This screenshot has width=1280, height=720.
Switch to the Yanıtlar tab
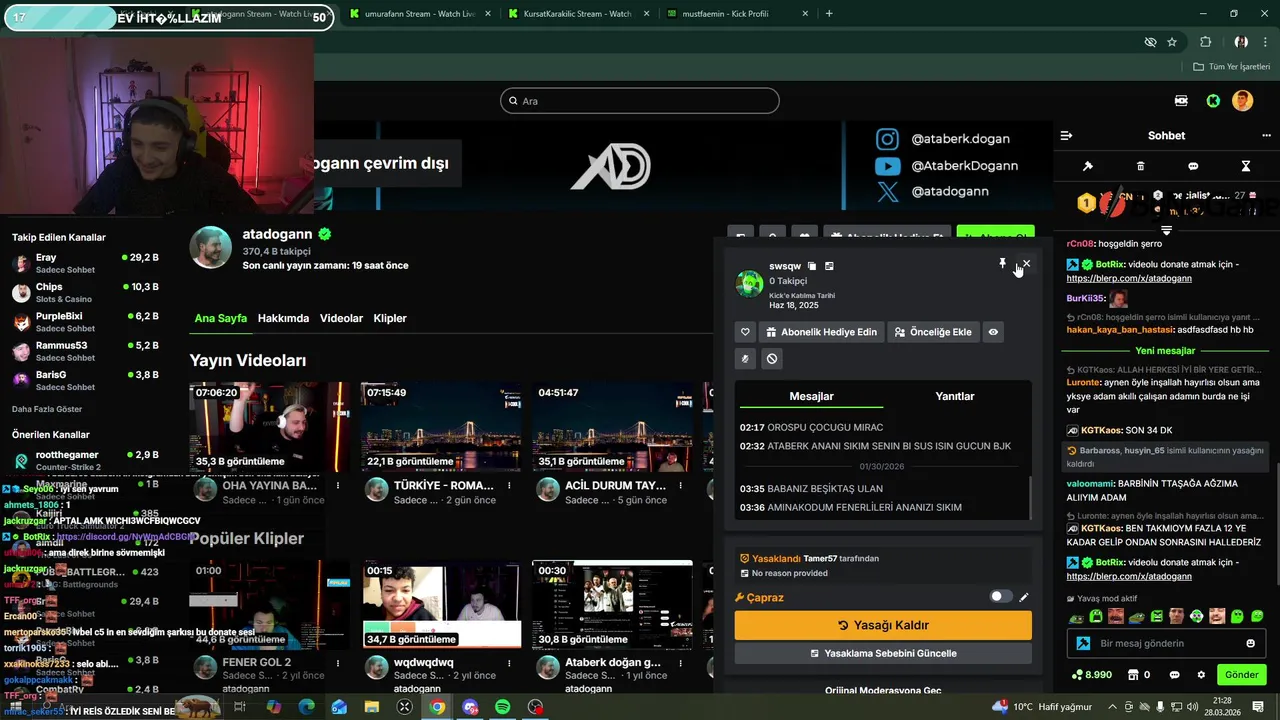(954, 396)
